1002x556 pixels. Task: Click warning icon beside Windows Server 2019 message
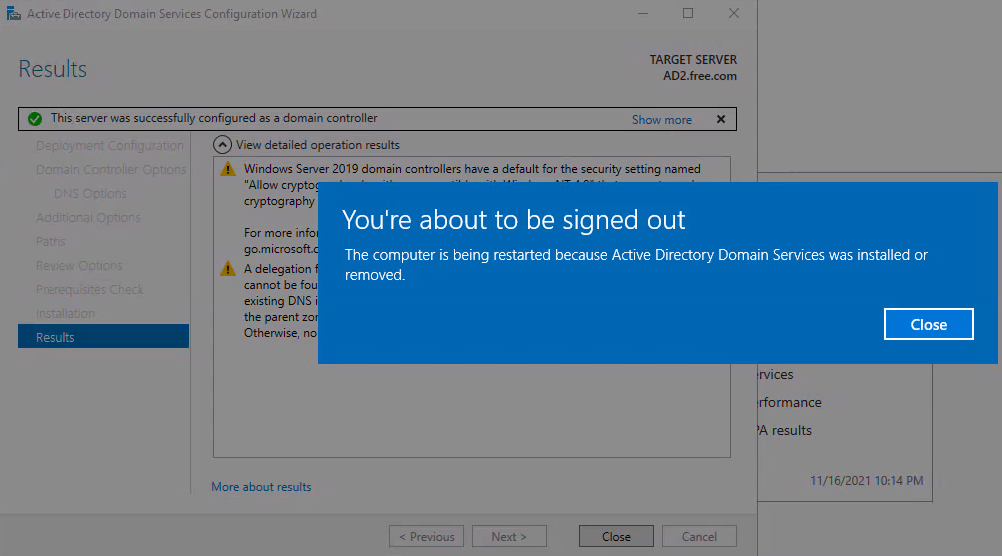(227, 169)
